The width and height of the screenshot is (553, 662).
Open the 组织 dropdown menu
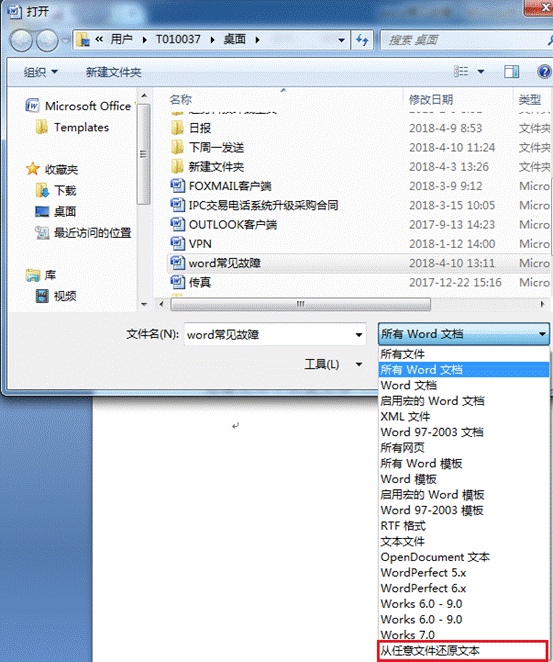[41, 72]
